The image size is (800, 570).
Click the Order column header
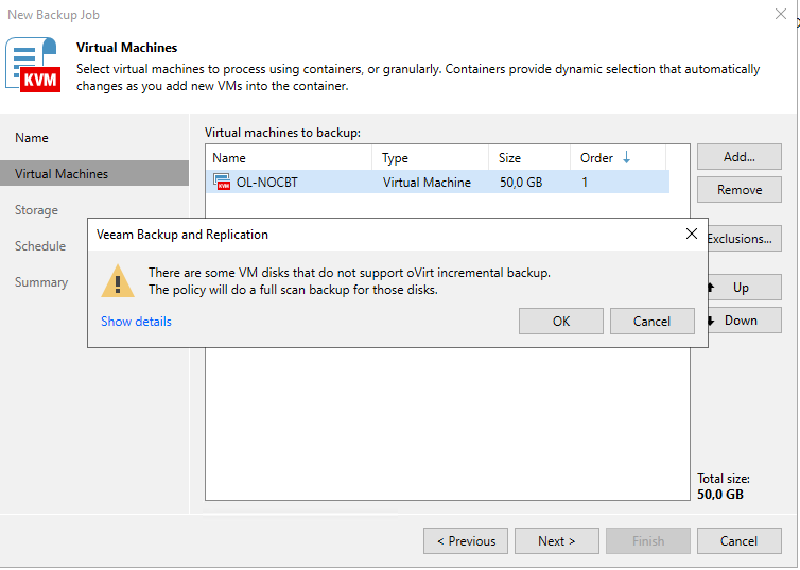618,158
